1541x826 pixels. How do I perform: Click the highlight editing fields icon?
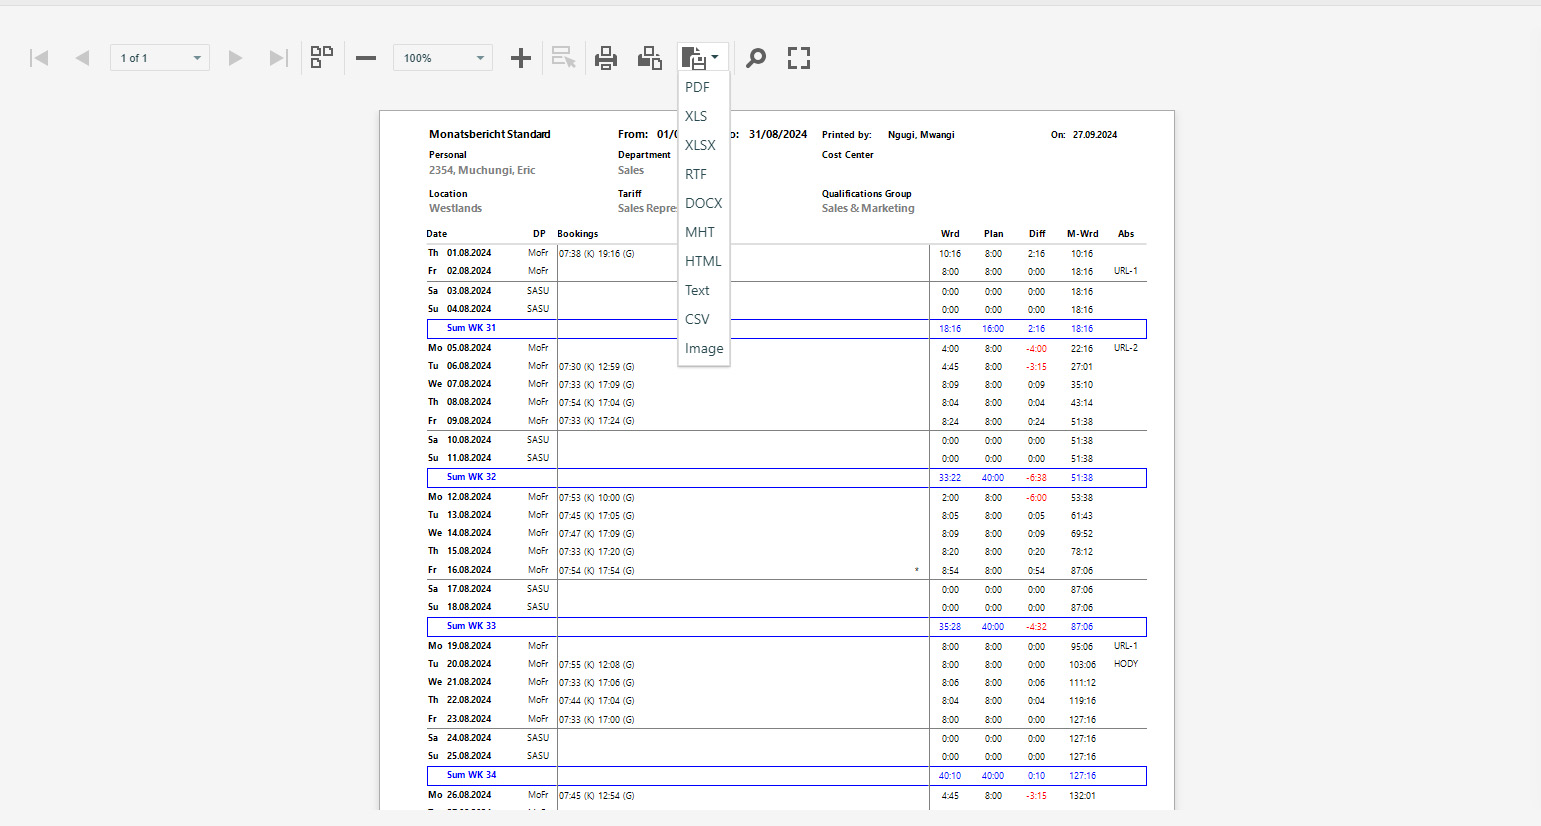pos(564,58)
